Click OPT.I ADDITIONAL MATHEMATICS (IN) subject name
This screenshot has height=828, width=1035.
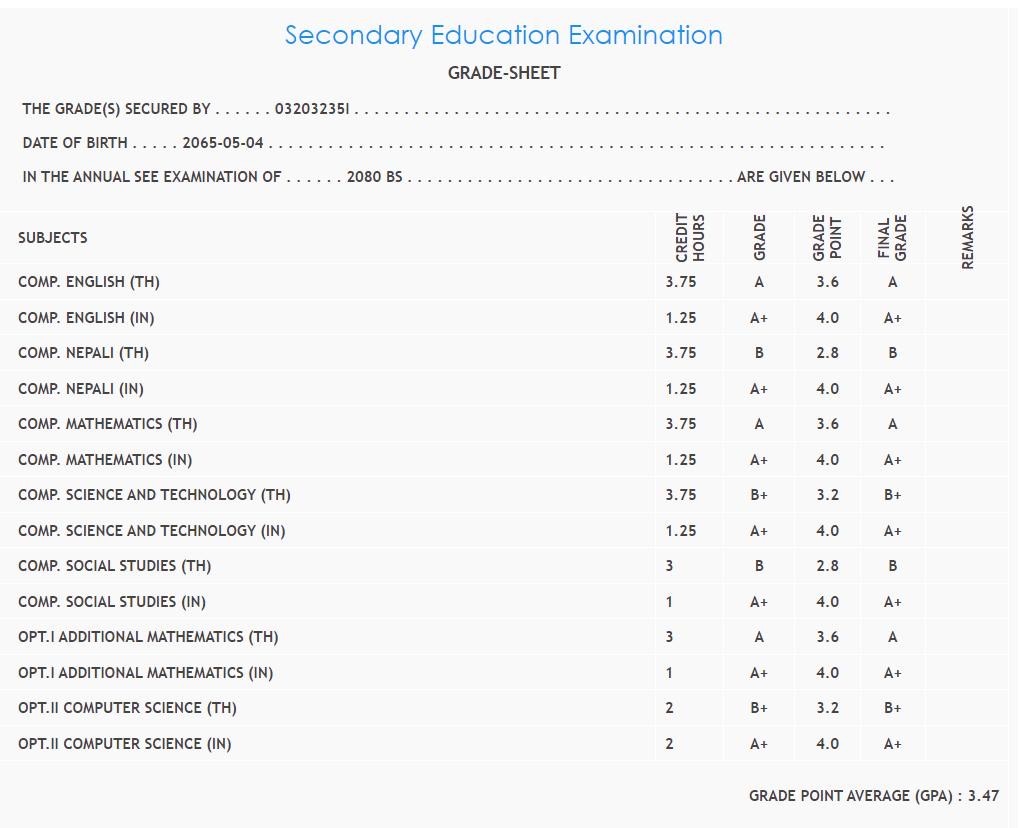[x=146, y=673]
